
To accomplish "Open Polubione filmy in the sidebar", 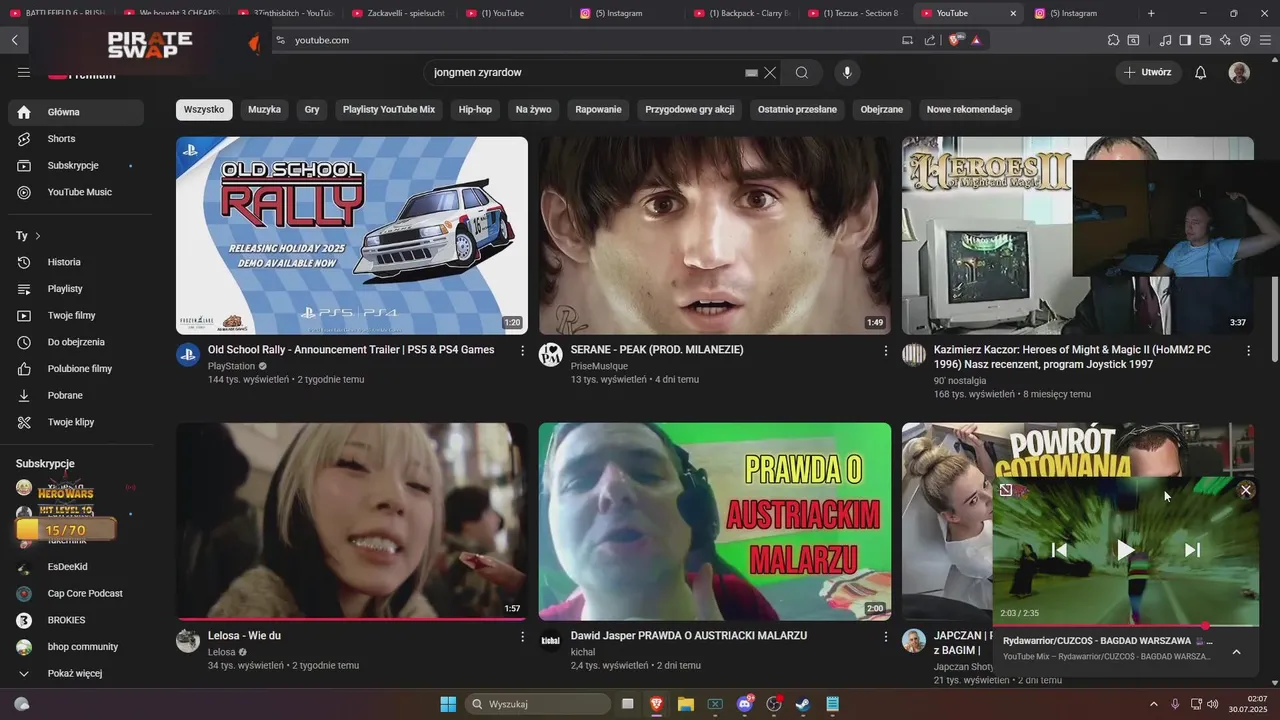I will (76, 369).
